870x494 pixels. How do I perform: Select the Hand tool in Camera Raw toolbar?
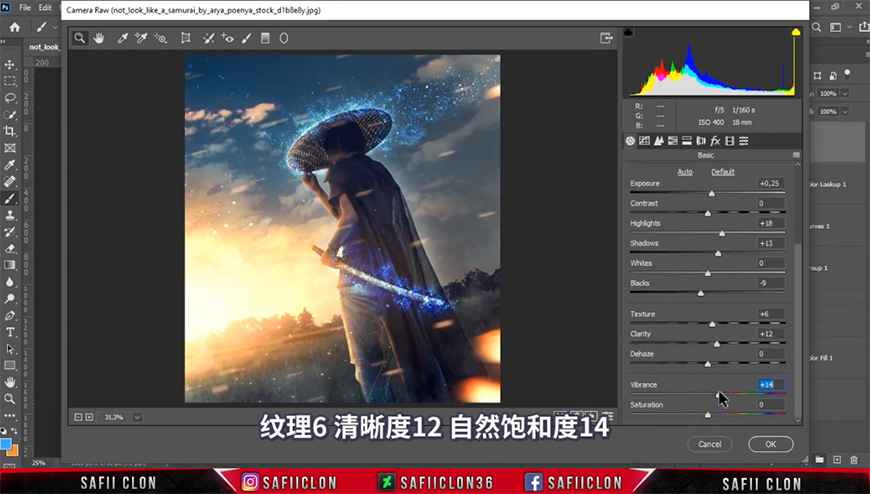99,38
